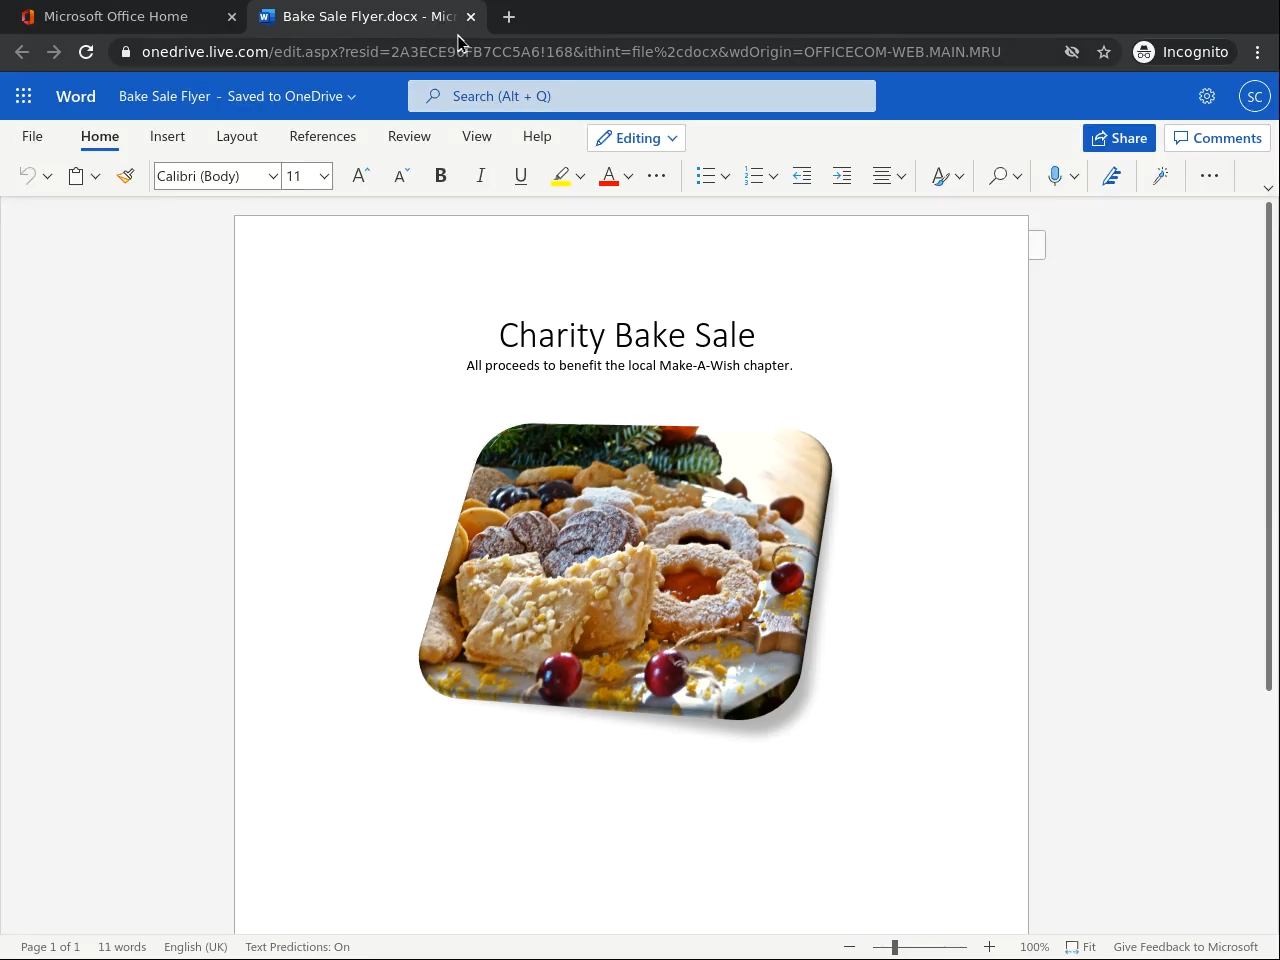Click Give Feedback to Microsoft
This screenshot has height=960, width=1280.
point(1186,947)
